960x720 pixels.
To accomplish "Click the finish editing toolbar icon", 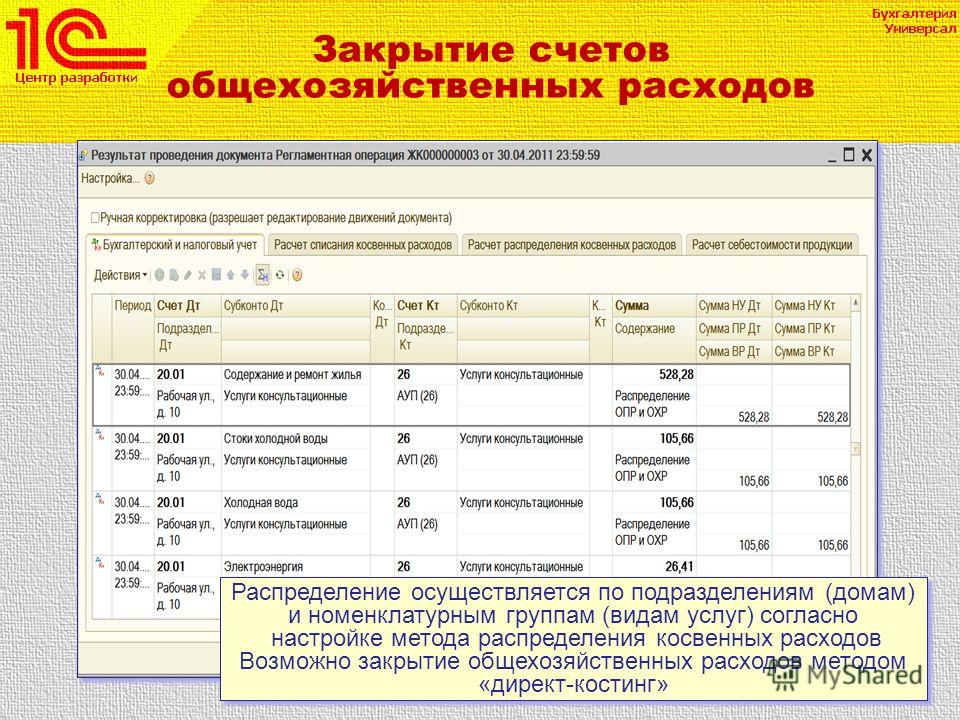I will click(x=216, y=275).
